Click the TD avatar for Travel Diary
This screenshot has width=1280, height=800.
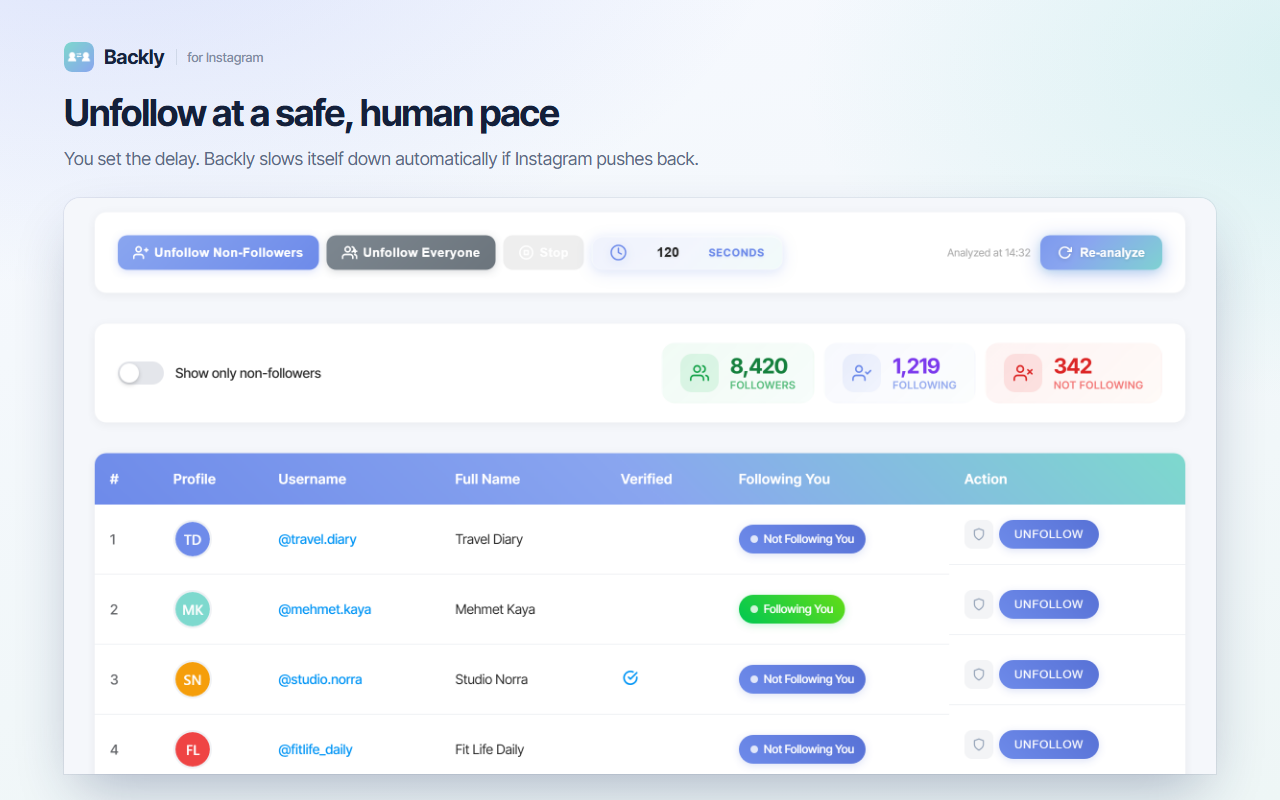point(192,539)
